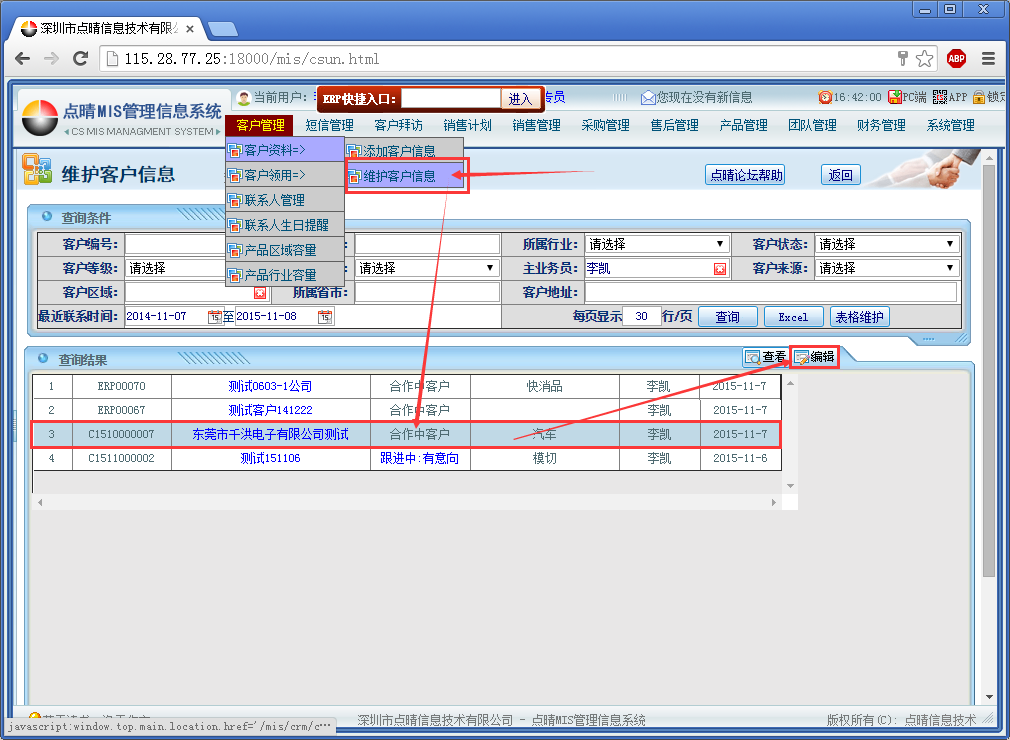Expand the 客户状态 dropdown
Screen dimensions: 1010x740
pos(886,244)
